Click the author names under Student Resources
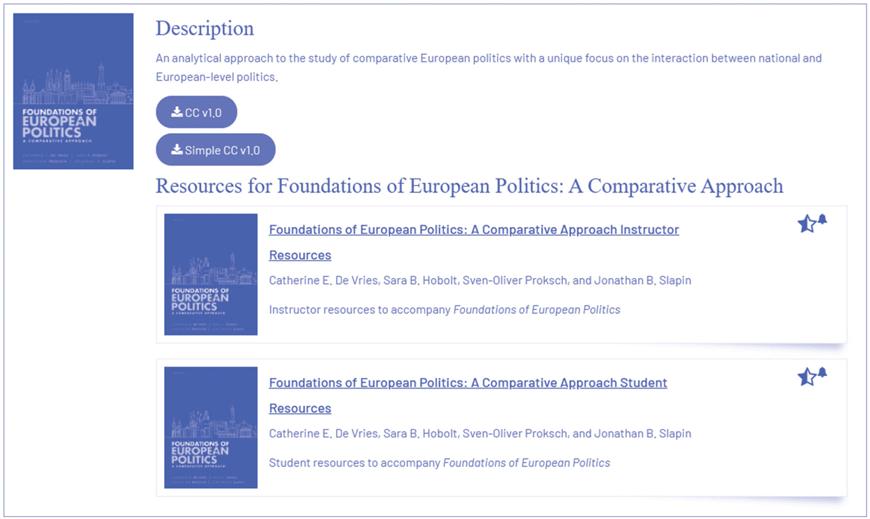This screenshot has width=870, height=519. pyautogui.click(x=479, y=434)
